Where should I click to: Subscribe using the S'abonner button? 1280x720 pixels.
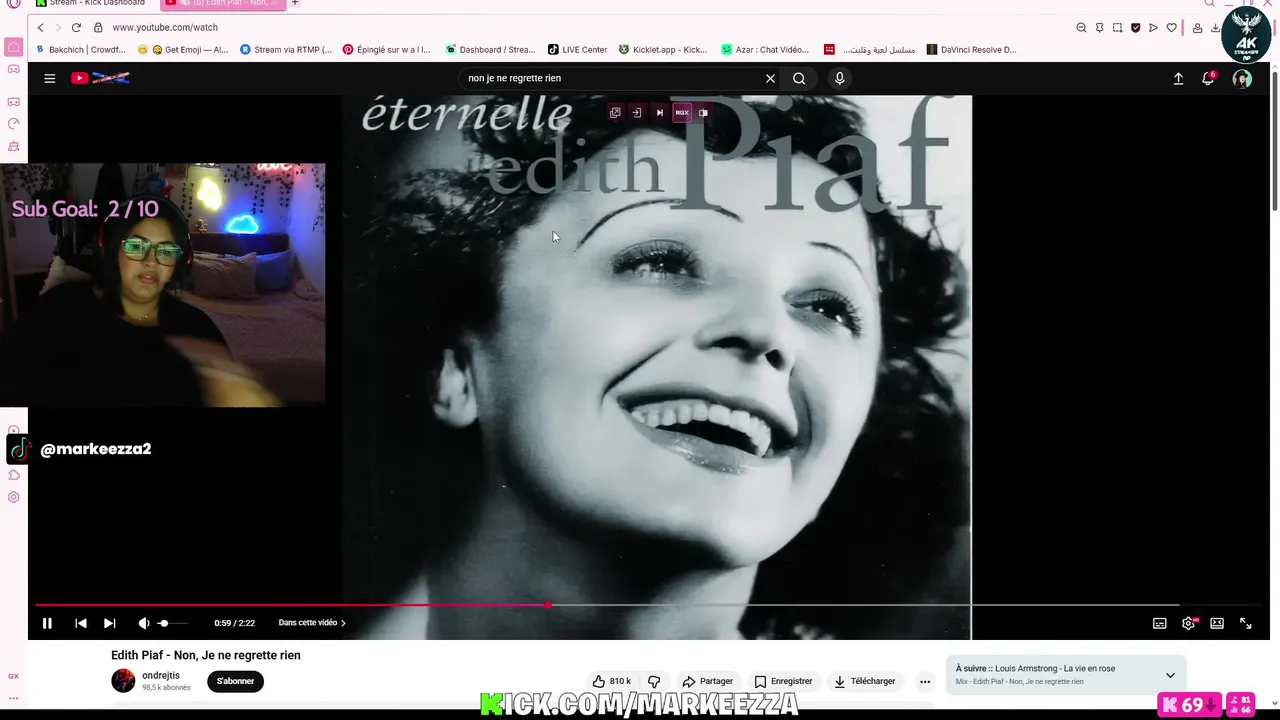(x=235, y=681)
